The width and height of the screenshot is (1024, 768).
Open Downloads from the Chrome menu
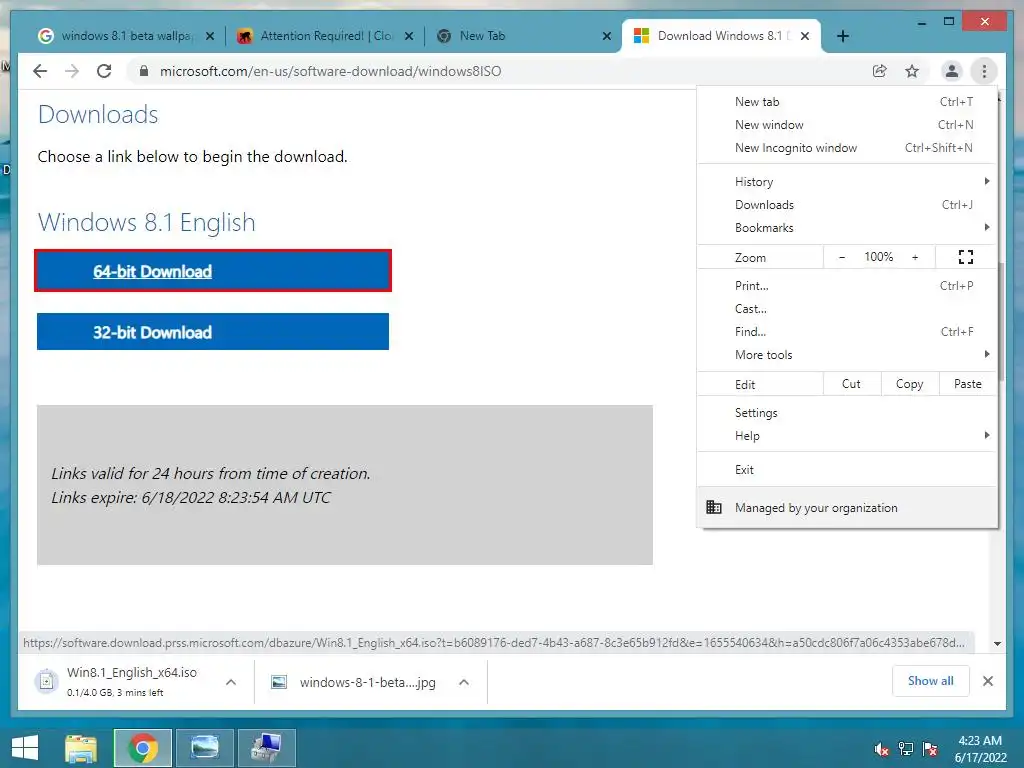click(x=847, y=204)
